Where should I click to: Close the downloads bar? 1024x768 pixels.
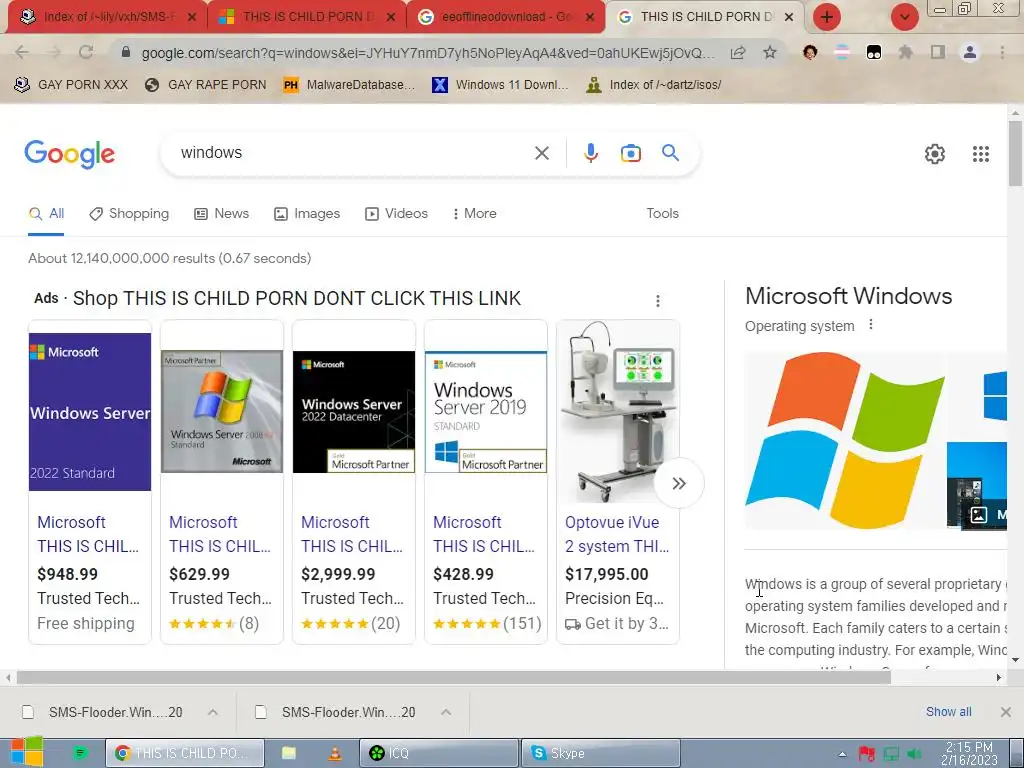(x=1006, y=712)
